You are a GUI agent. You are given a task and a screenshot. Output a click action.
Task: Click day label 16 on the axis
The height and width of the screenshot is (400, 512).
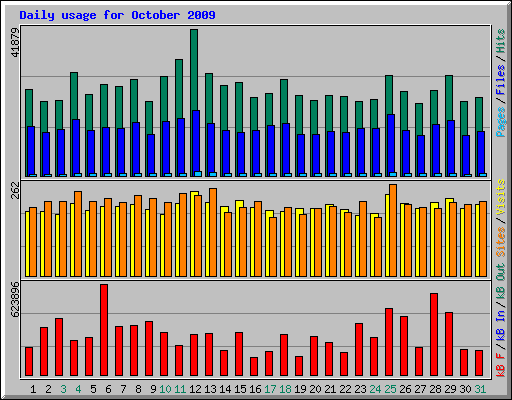[255, 389]
